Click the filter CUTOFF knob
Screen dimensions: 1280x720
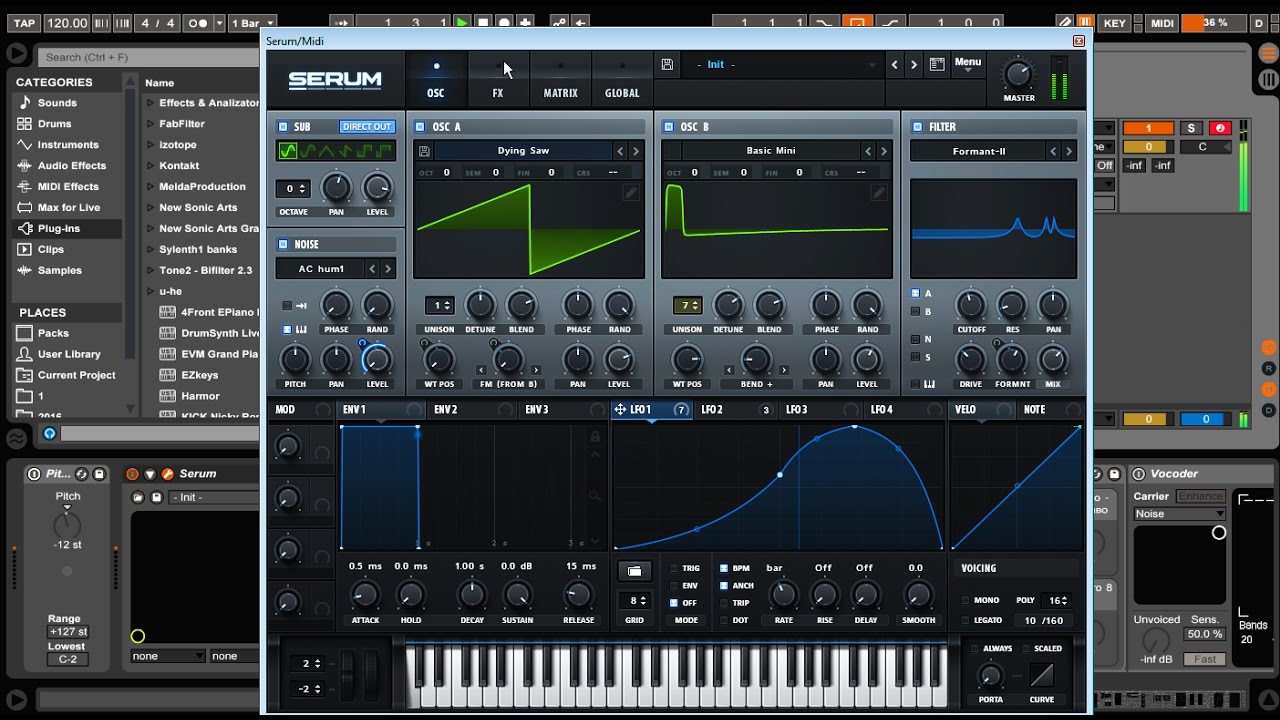coord(970,305)
